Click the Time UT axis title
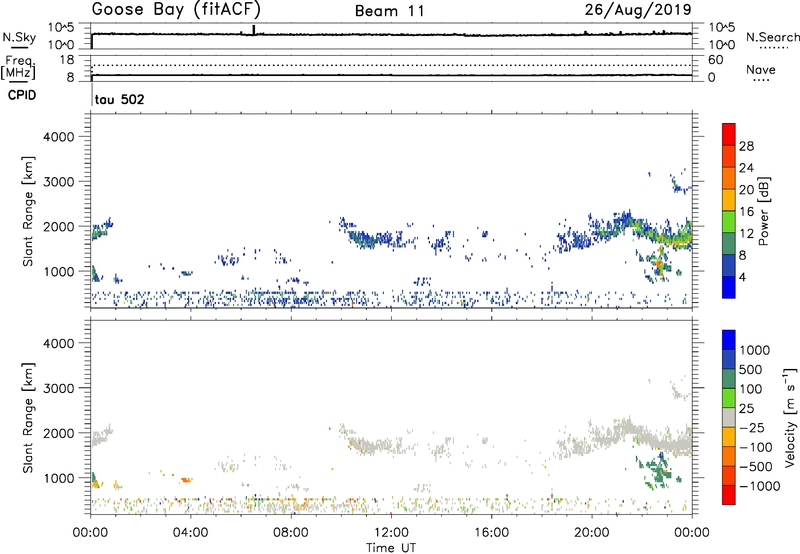Screen dimensions: 800x554 pos(391,548)
